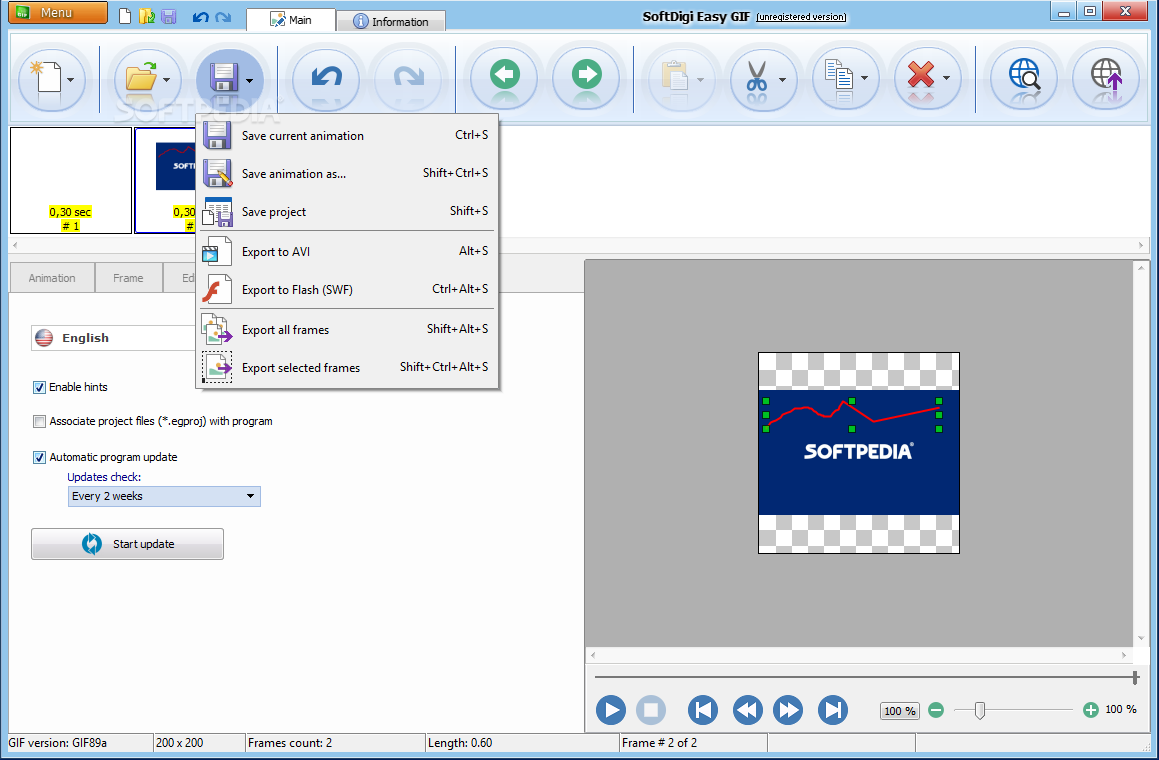1159x760 pixels.
Task: Expand the New animation dropdown arrow
Action: click(71, 80)
